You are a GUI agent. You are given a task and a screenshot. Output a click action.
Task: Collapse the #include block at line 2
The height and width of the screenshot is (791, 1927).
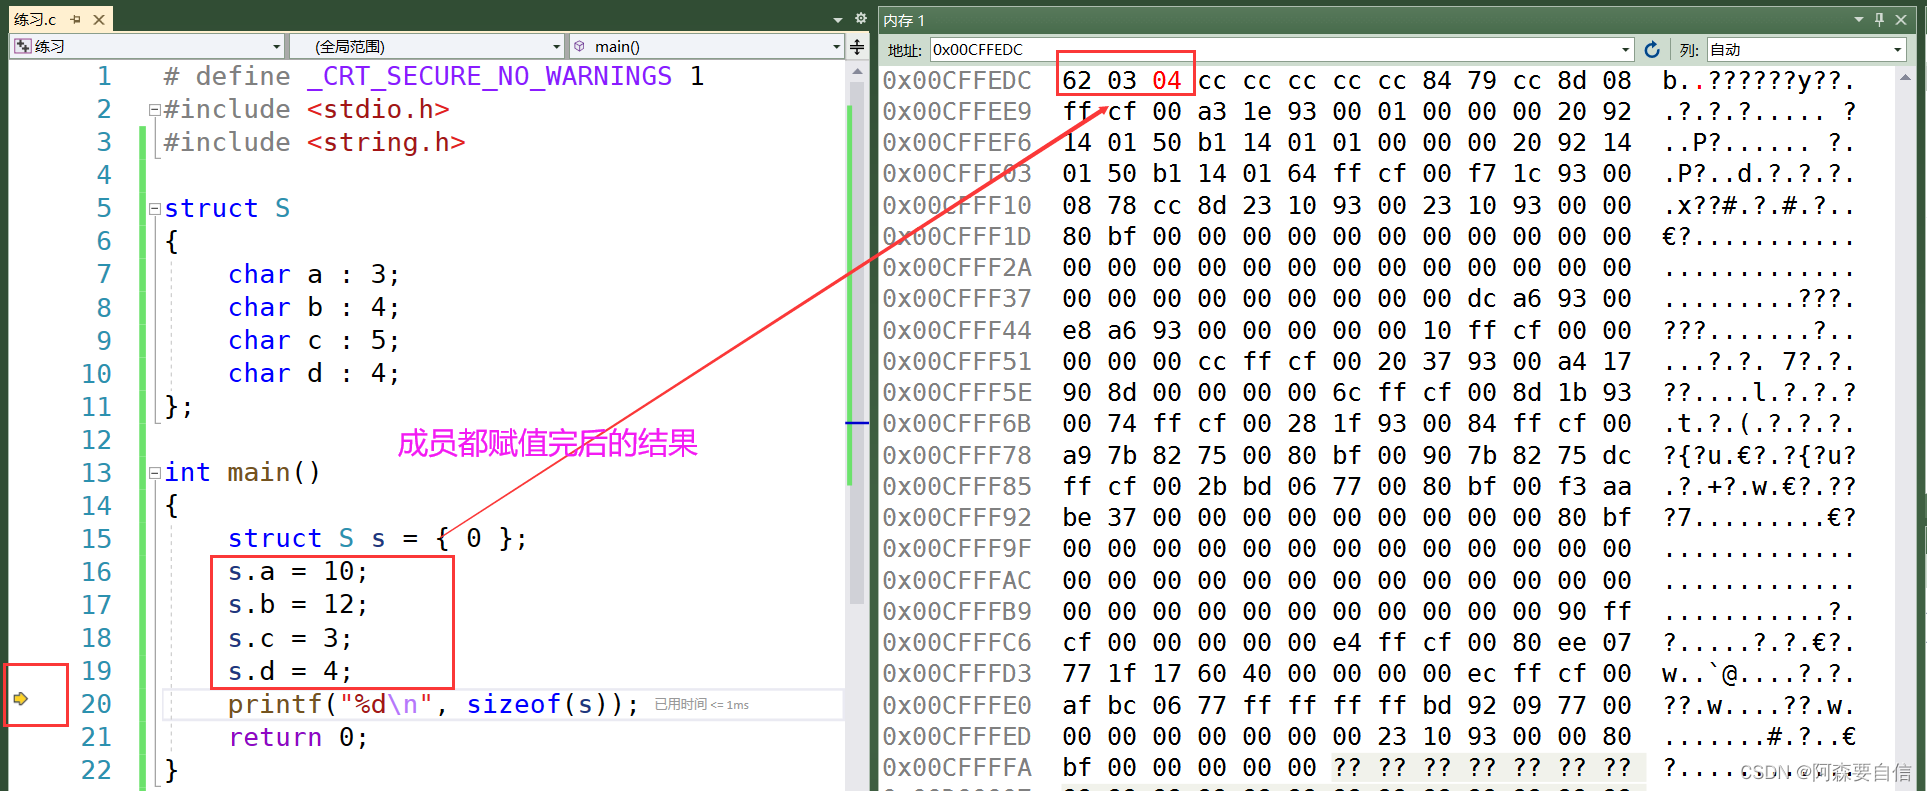tap(154, 110)
